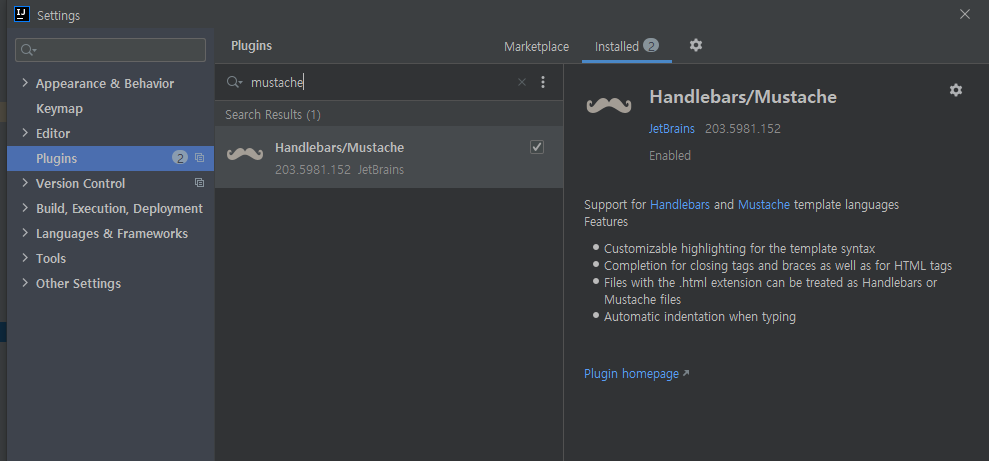Click the IntelliJ IDEA logo in the title bar
Screen dimensions: 989x461
(x=22, y=14)
